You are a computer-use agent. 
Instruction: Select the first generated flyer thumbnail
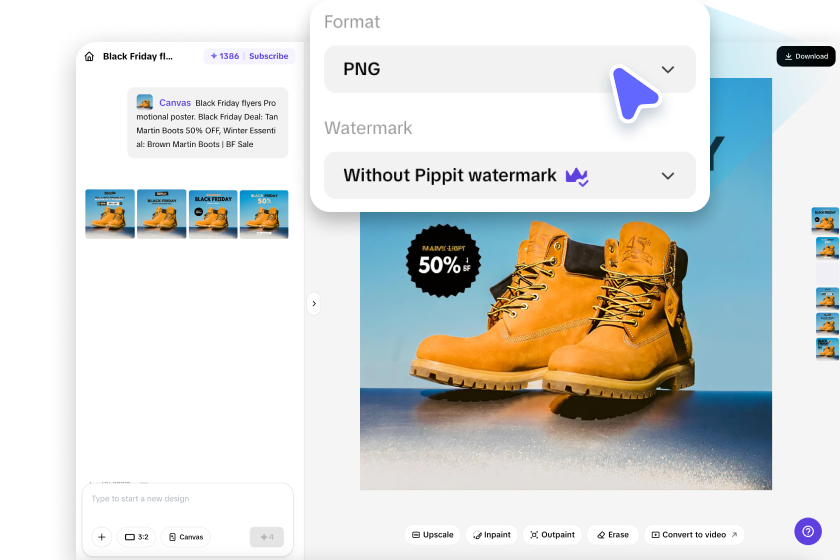(x=110, y=213)
